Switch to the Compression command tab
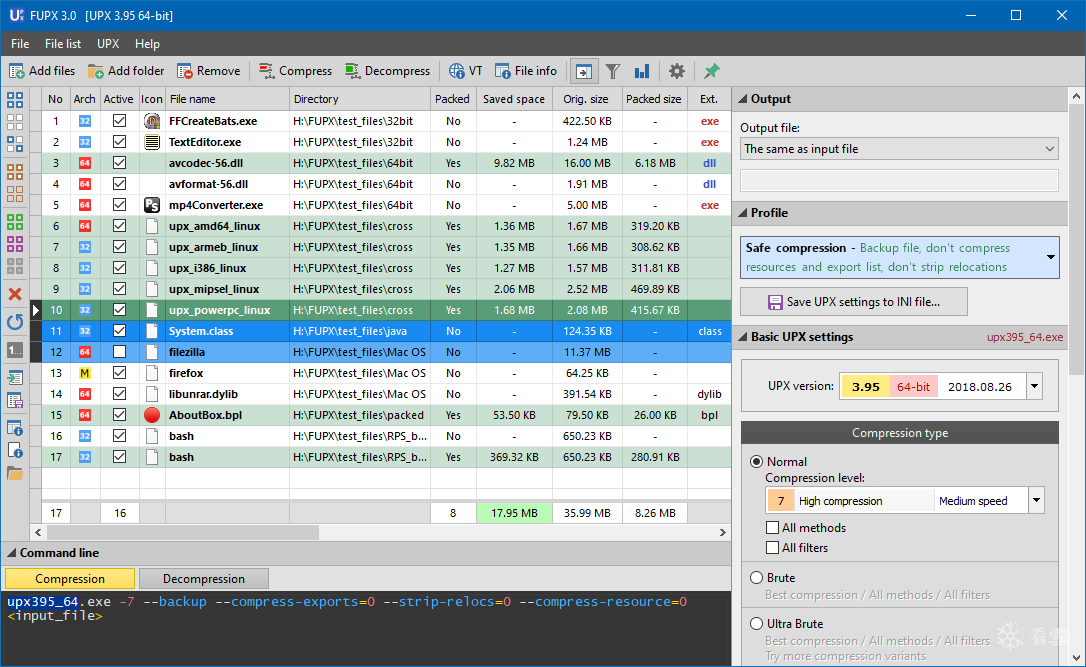This screenshot has height=667, width=1086. tap(70, 578)
